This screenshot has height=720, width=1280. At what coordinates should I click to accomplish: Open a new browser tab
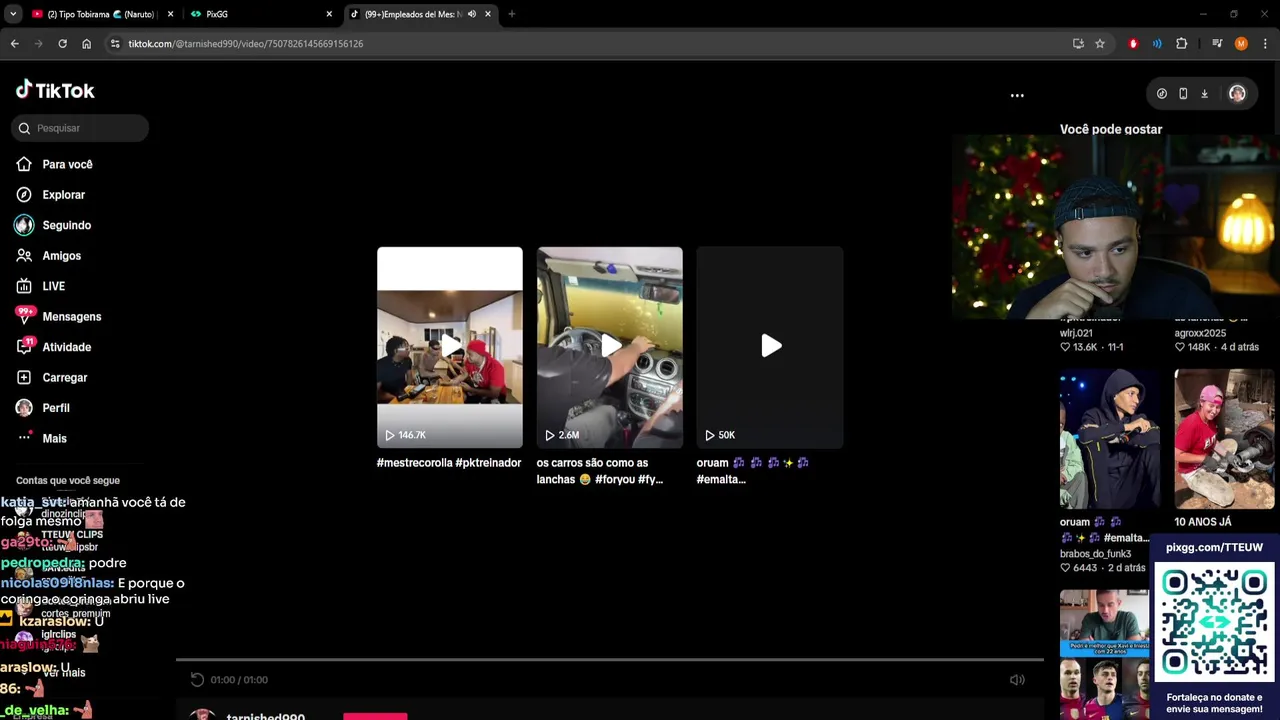(x=511, y=14)
